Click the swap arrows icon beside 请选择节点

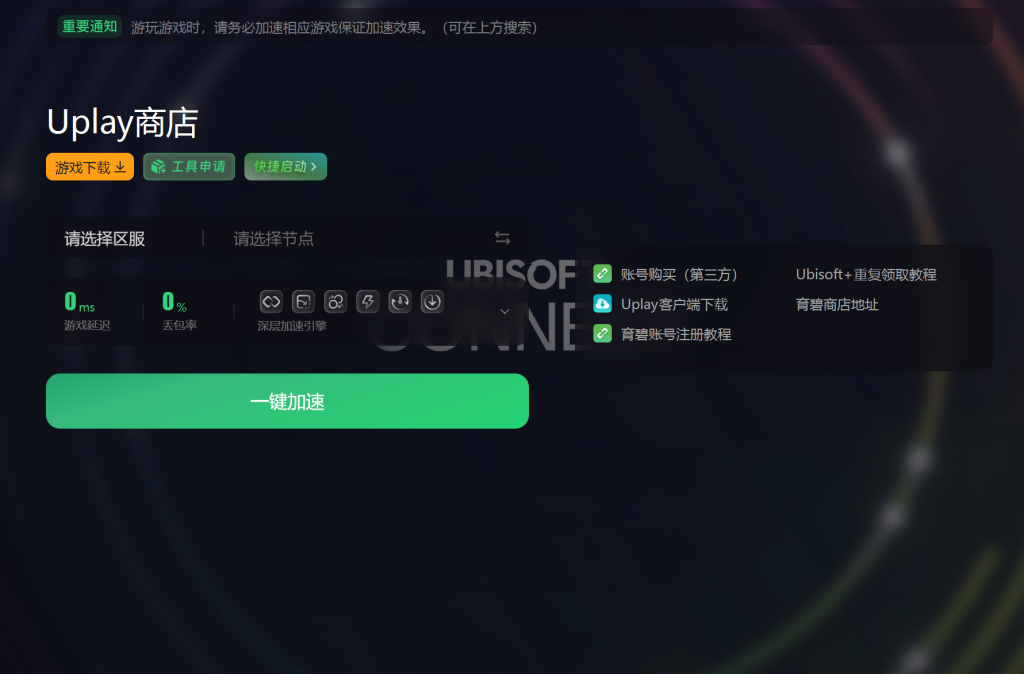click(502, 238)
